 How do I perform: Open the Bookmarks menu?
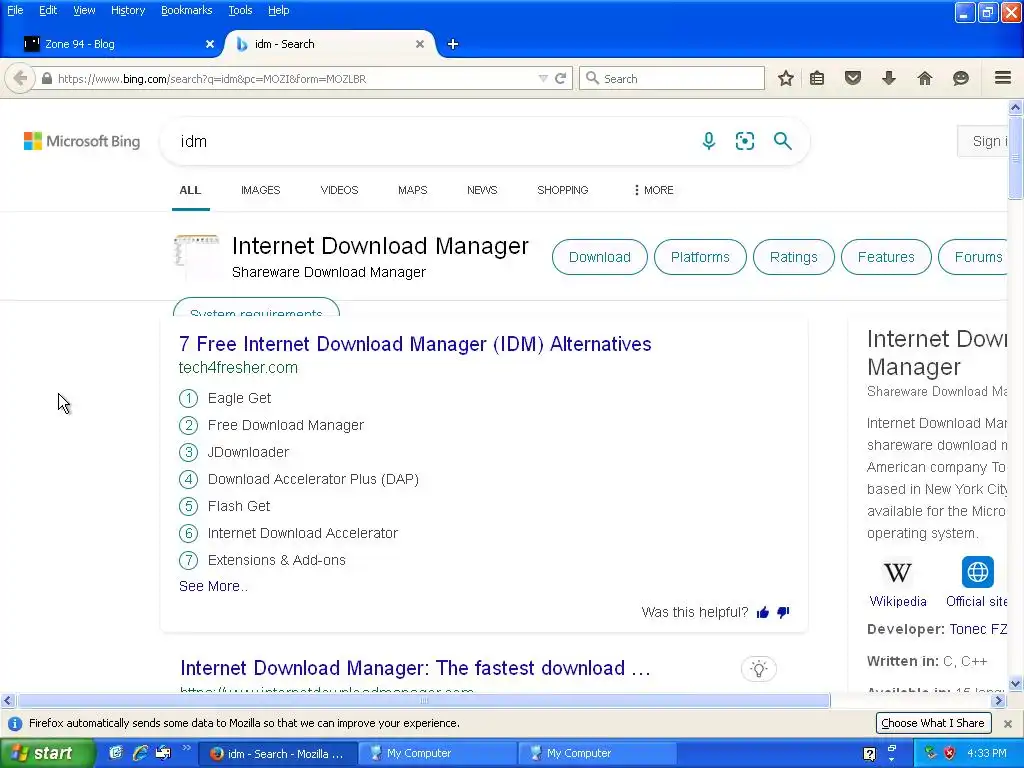click(186, 10)
